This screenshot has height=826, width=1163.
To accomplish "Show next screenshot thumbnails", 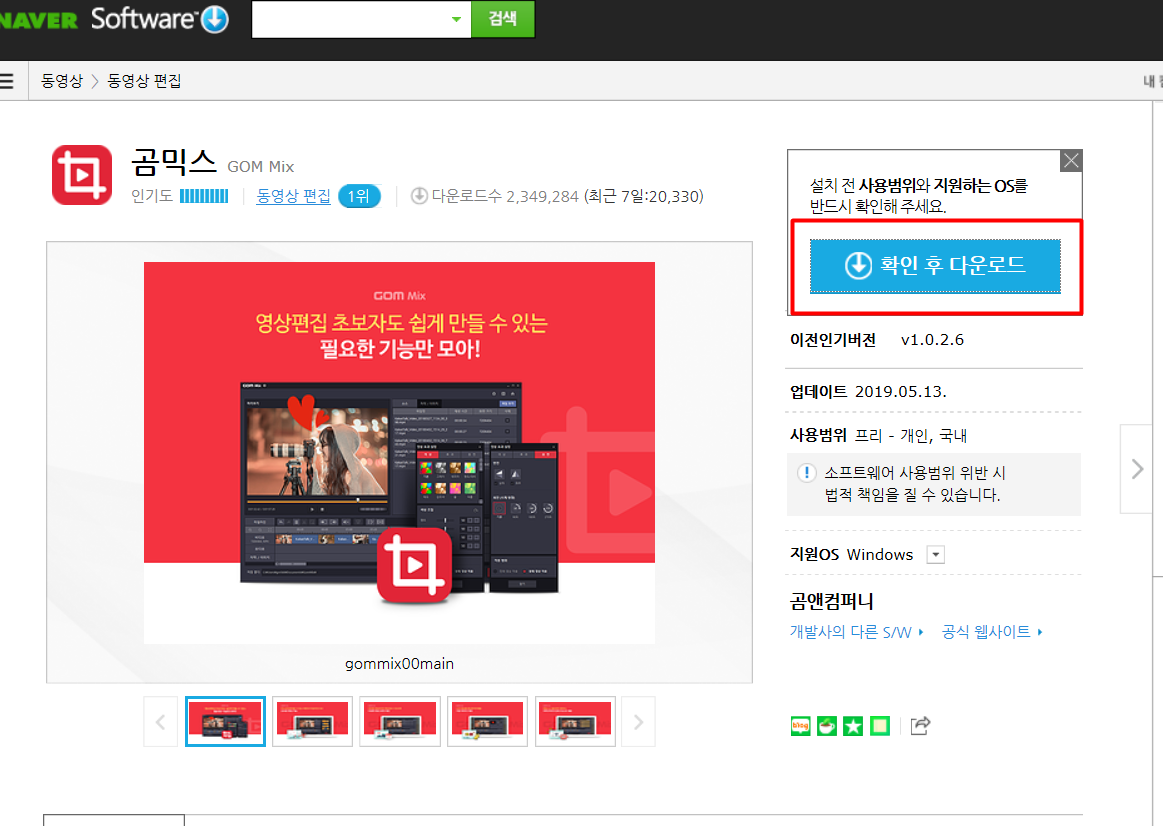I will [x=638, y=721].
